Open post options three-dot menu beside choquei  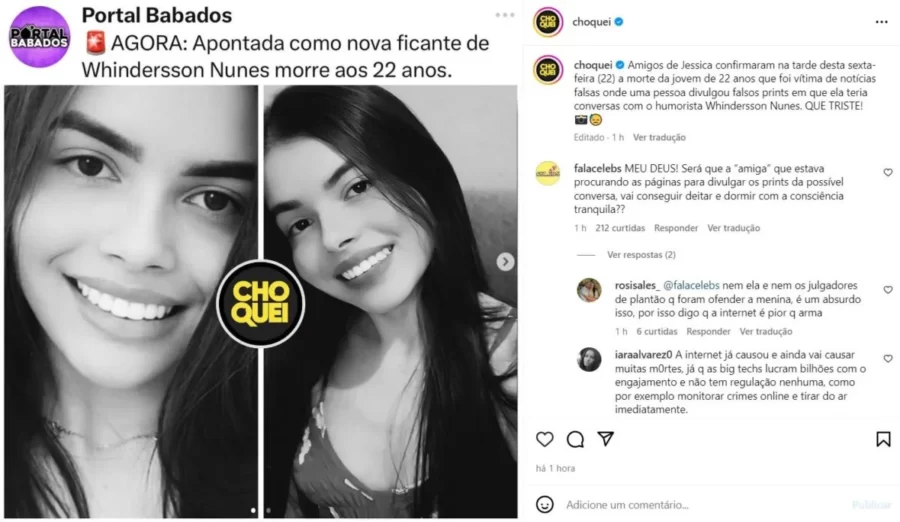pos(882,22)
